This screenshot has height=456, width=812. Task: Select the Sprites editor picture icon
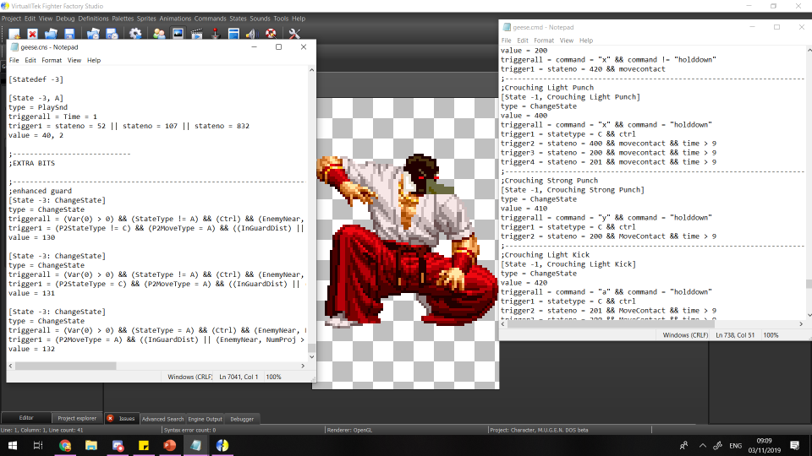(178, 34)
